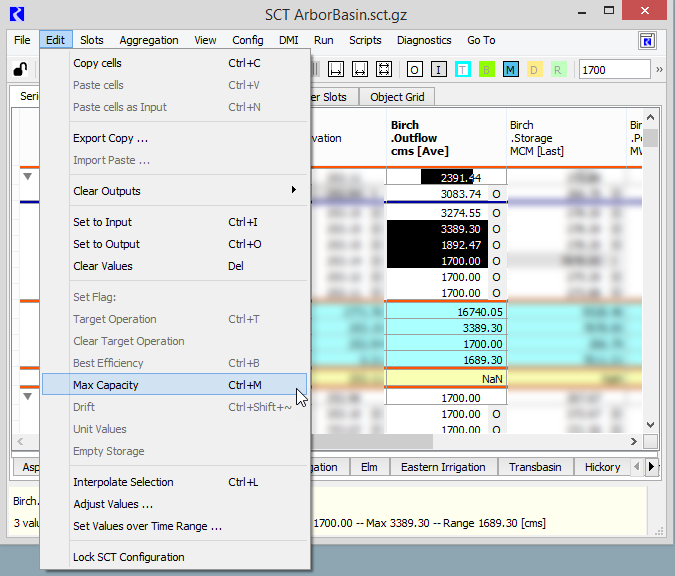Open the Eastern Irrigation object tab
This screenshot has width=675, height=576.
pyautogui.click(x=443, y=467)
